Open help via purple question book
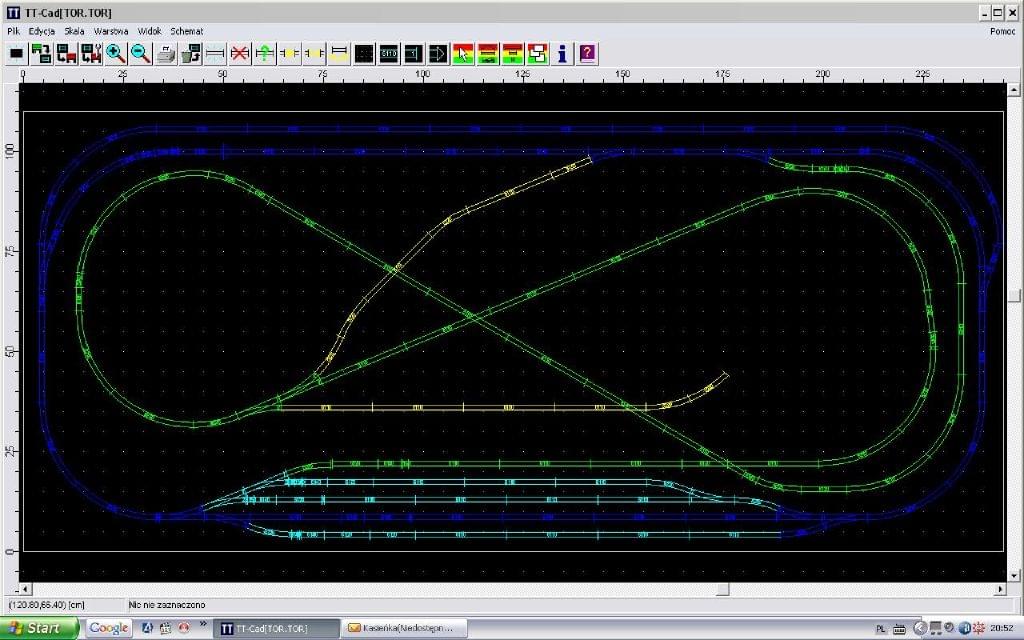 click(x=587, y=54)
